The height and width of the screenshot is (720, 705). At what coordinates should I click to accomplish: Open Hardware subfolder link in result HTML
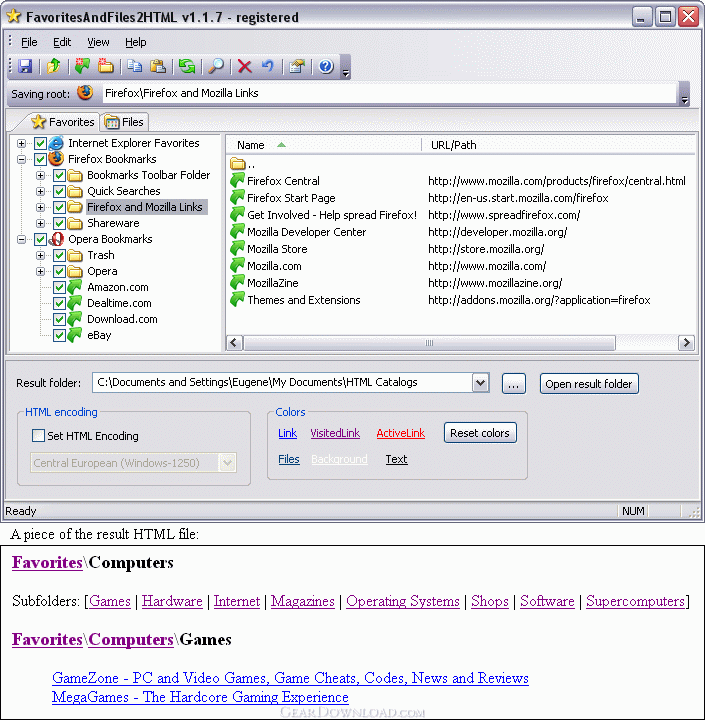click(x=172, y=601)
